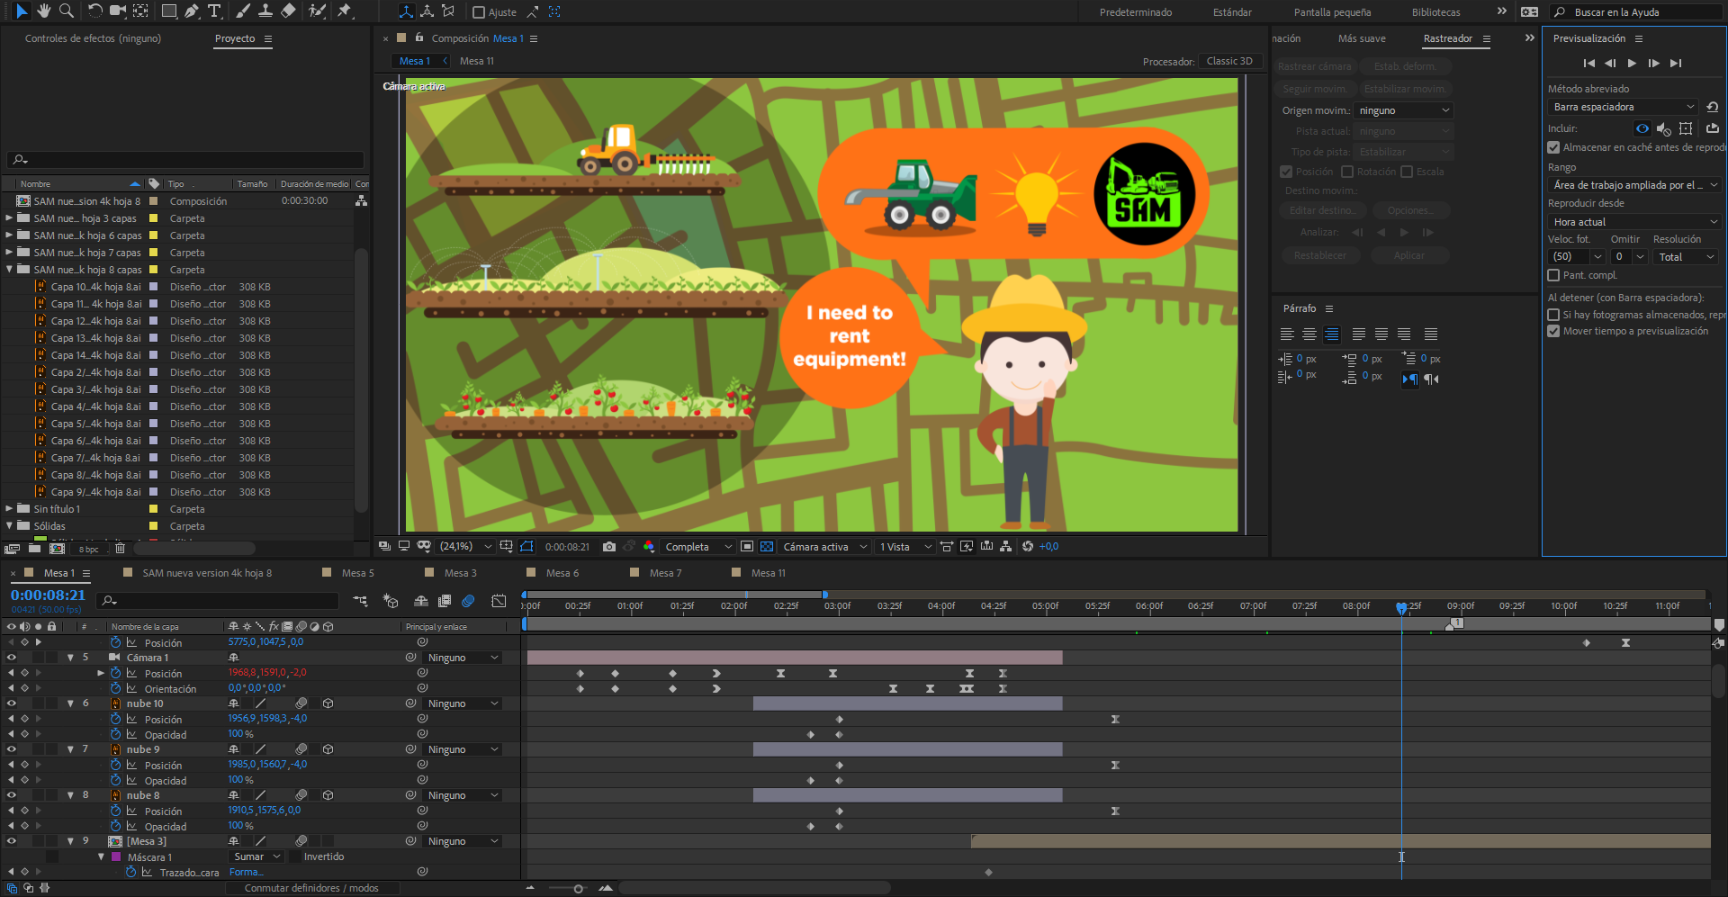The height and width of the screenshot is (897, 1728).
Task: Toggle 'Mover tiempo a previsualización' checkbox
Action: 1554,331
